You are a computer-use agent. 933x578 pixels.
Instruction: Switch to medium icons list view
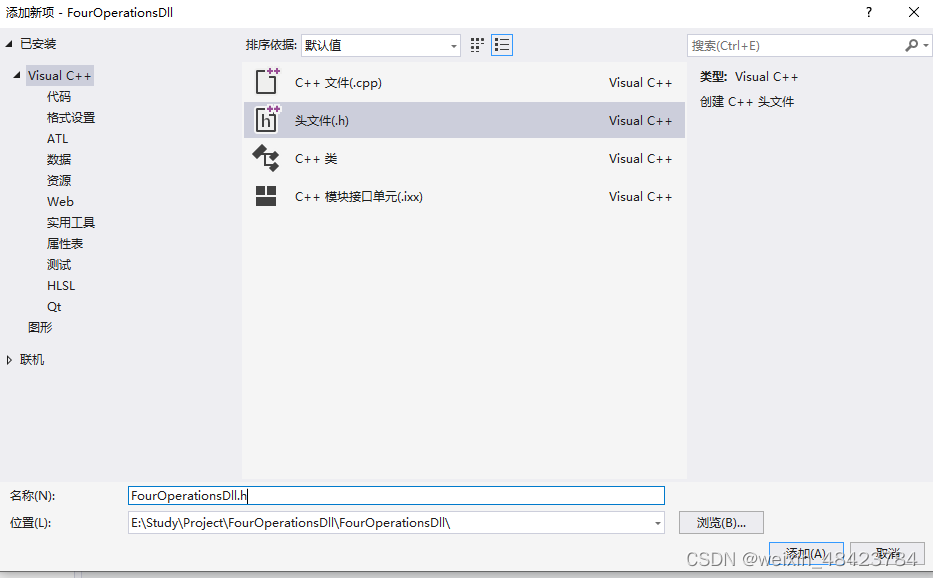[x=502, y=45]
